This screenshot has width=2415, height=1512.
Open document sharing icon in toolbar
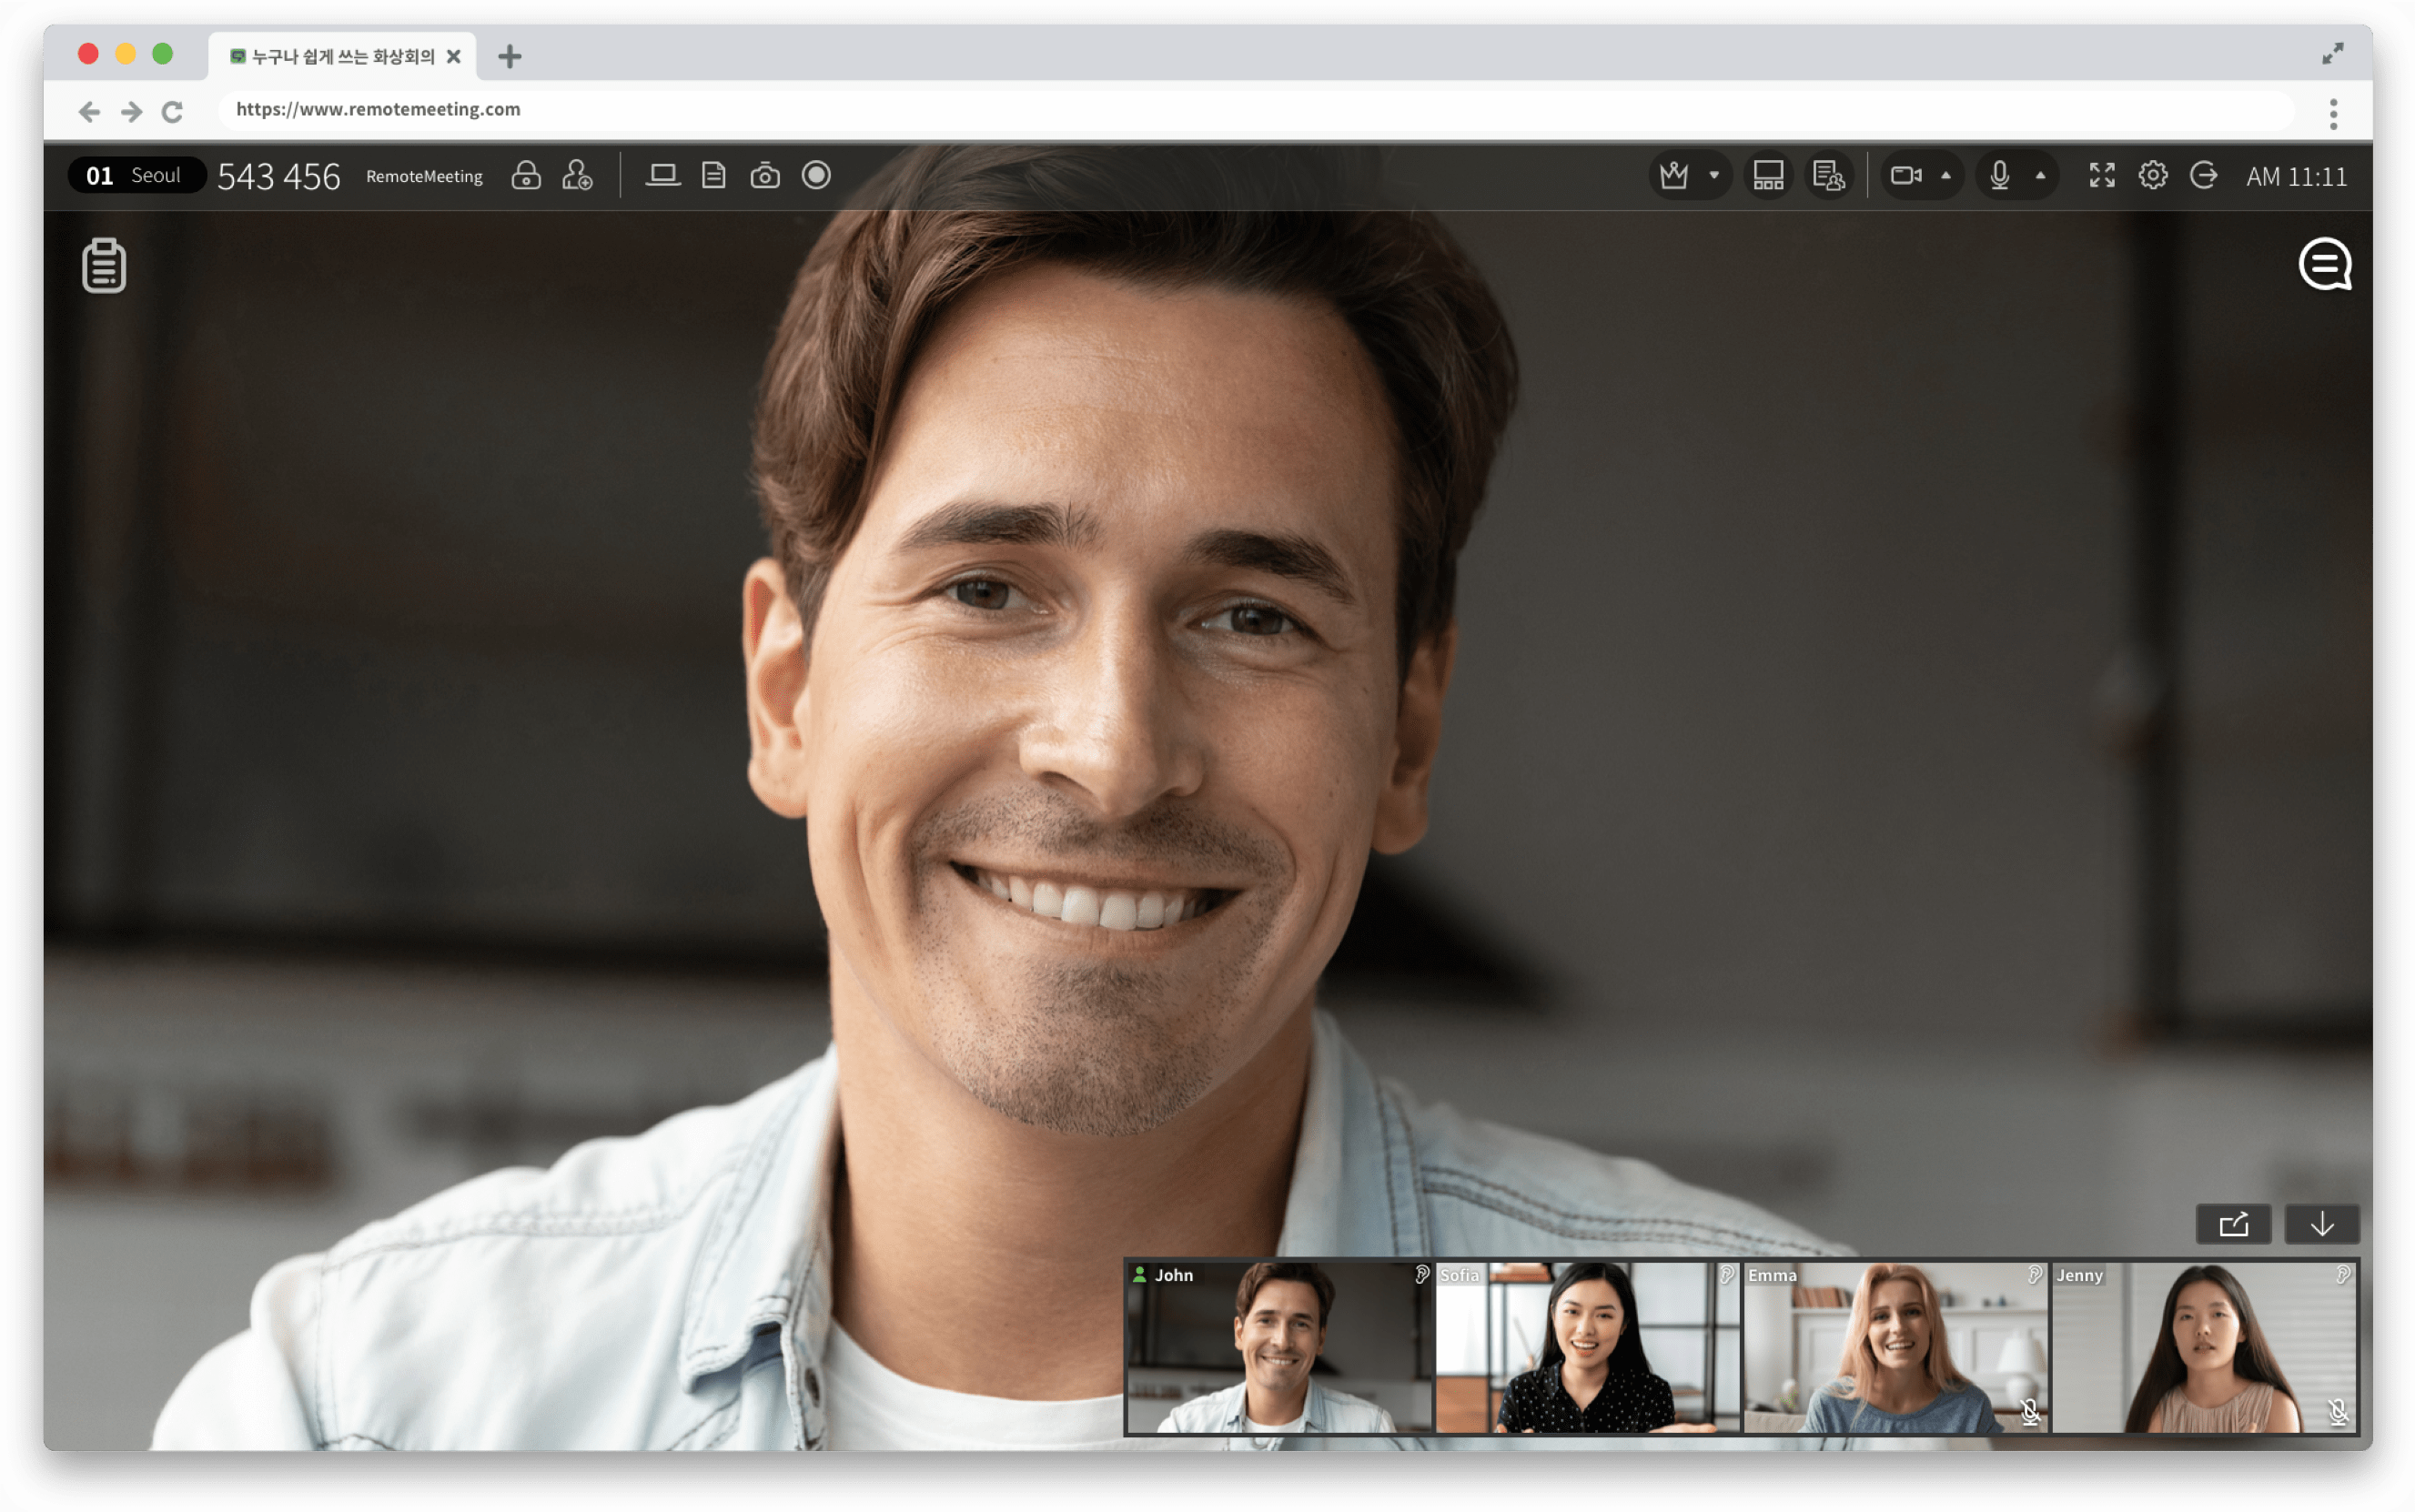[x=713, y=176]
